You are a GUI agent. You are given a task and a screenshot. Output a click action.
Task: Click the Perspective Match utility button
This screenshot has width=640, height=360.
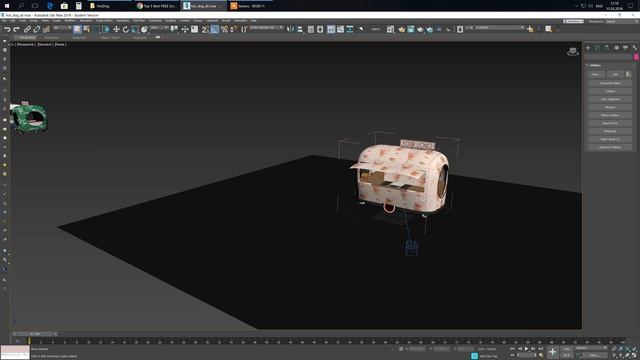point(610,83)
